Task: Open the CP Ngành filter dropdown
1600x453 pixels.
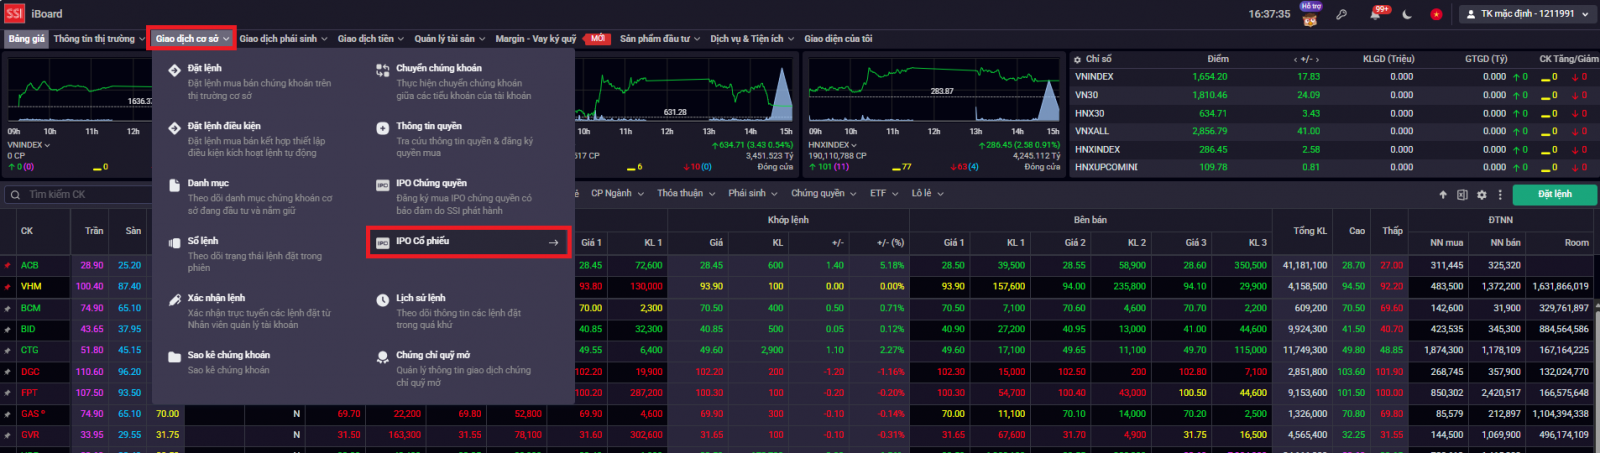Action: click(616, 194)
